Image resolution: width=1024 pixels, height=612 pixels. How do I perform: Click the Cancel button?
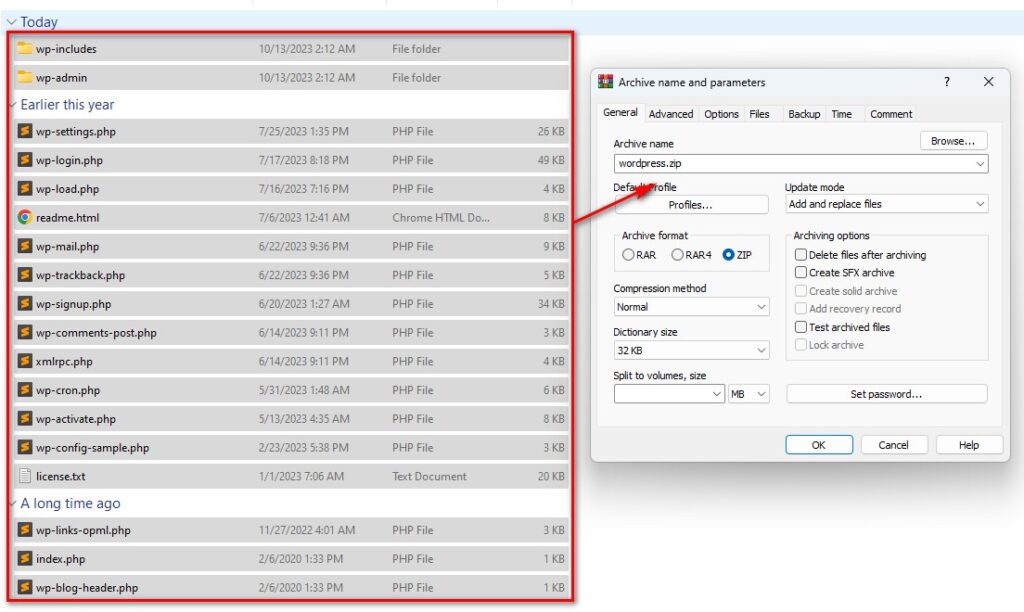[893, 445]
